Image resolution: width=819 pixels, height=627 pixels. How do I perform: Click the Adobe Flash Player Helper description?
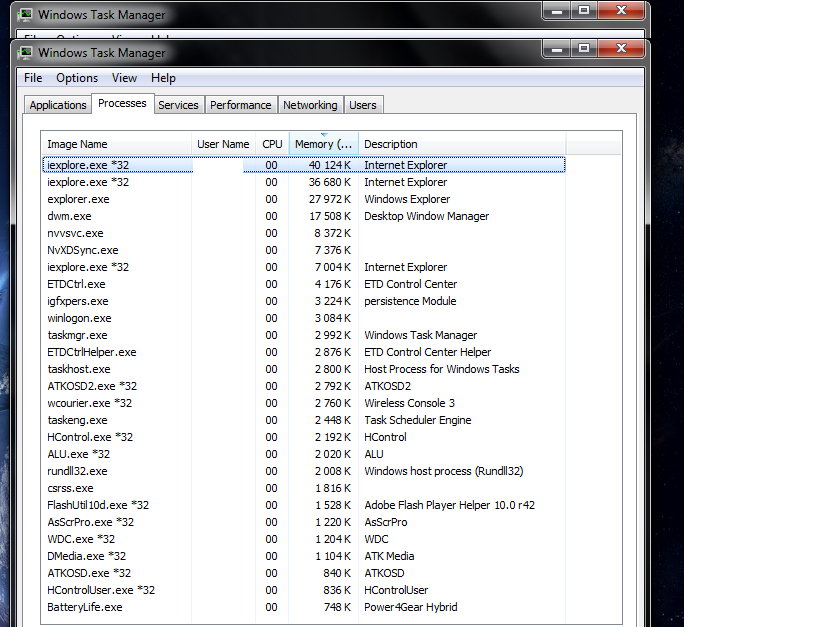click(x=449, y=505)
